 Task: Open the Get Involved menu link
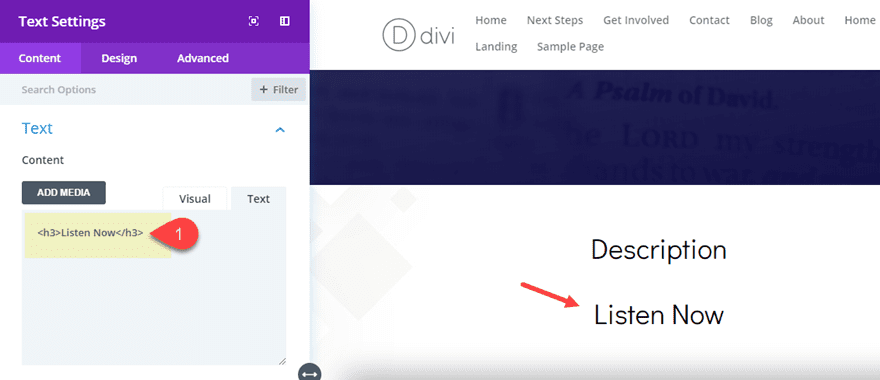[x=636, y=20]
